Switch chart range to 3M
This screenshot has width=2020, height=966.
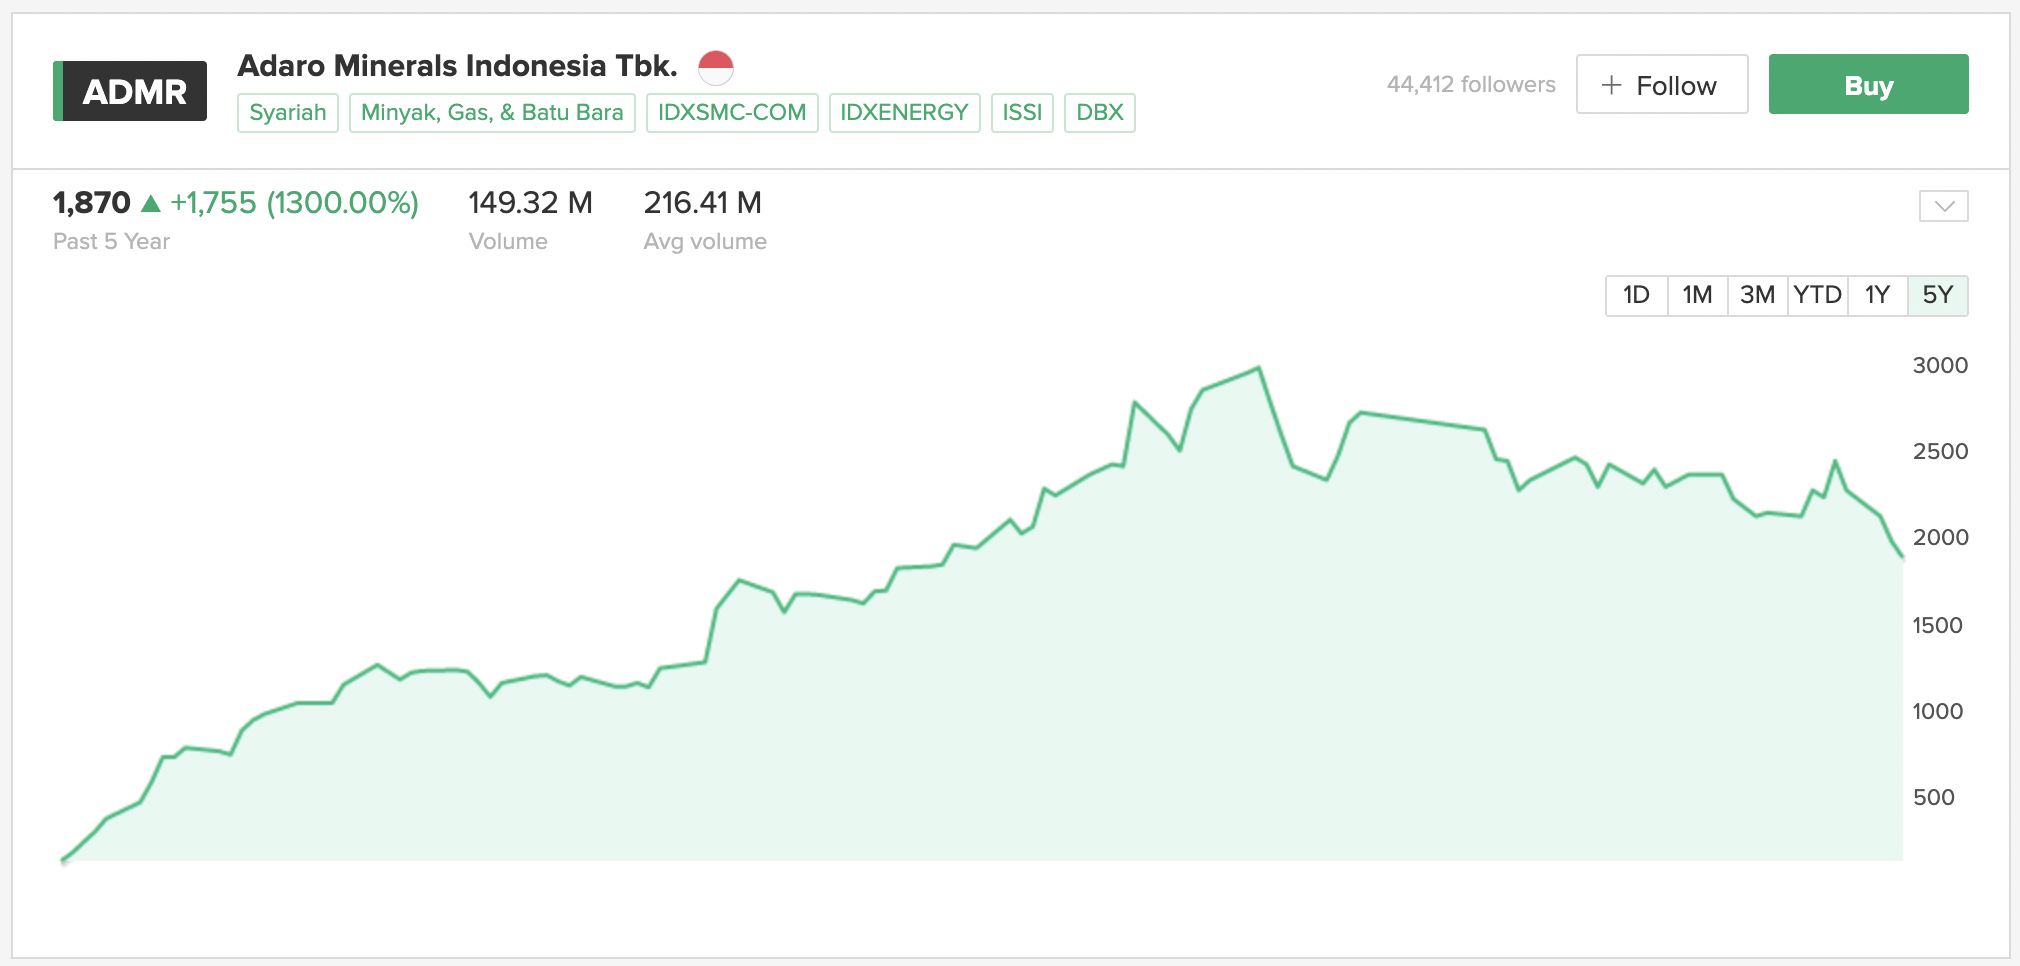coord(1758,295)
